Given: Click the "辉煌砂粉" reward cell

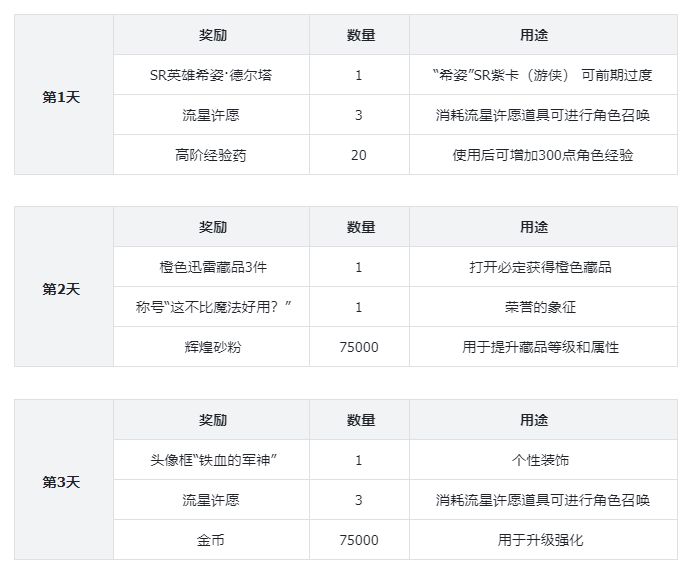Looking at the screenshot, I should [x=211, y=347].
